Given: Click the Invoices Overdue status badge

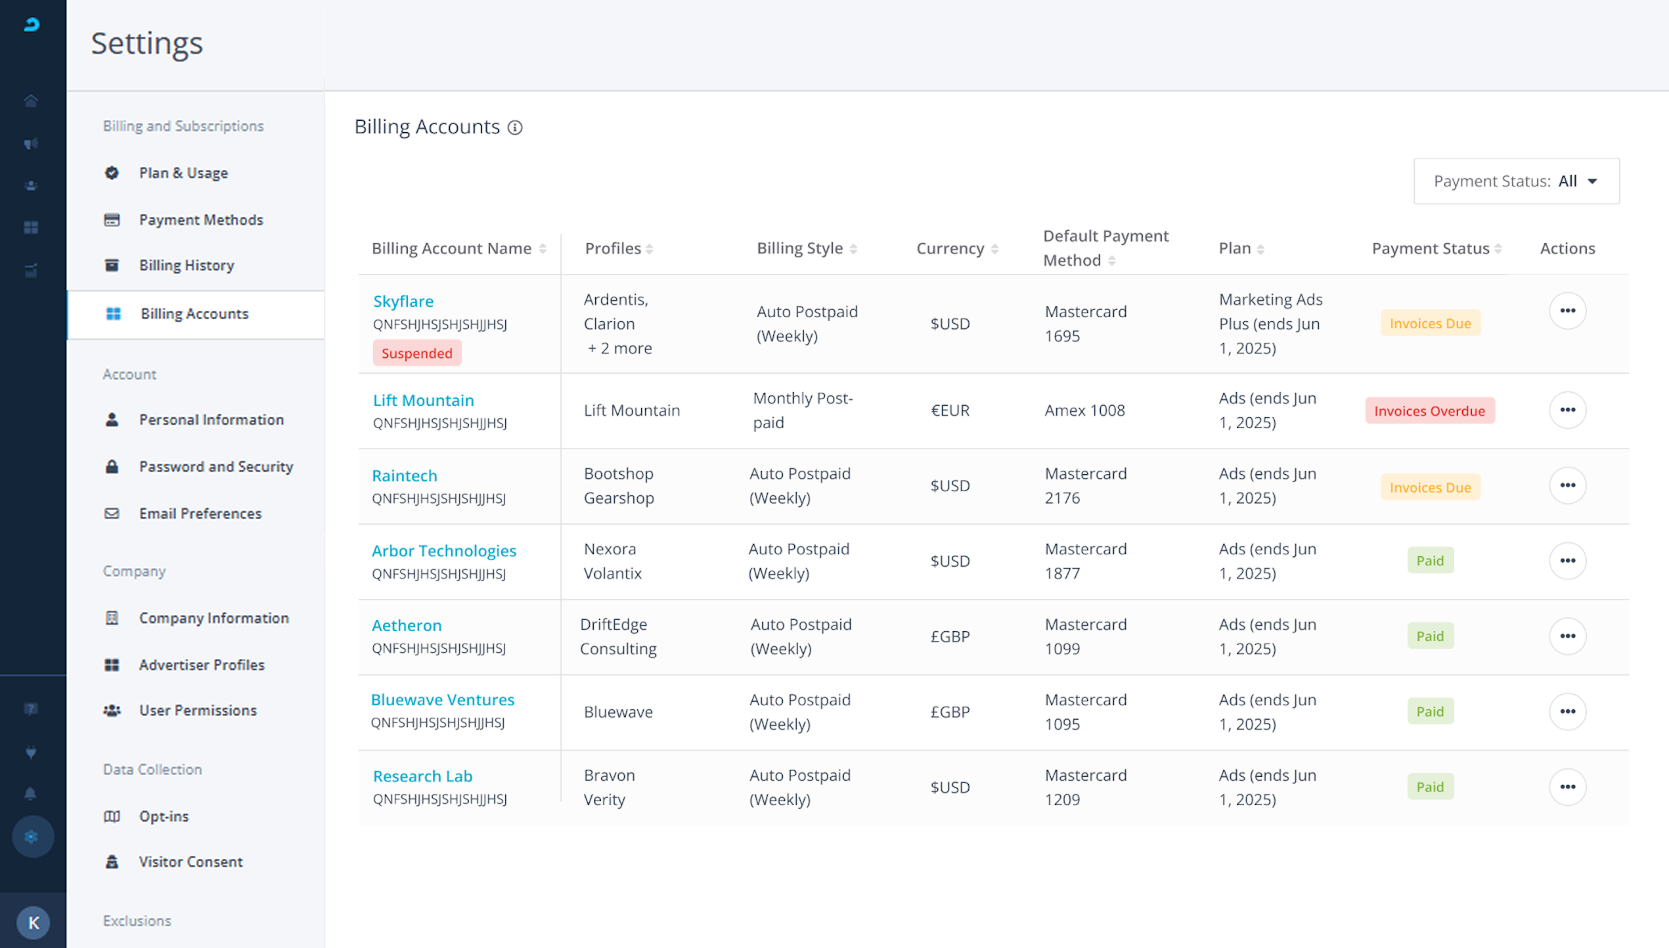Looking at the screenshot, I should [x=1429, y=411].
